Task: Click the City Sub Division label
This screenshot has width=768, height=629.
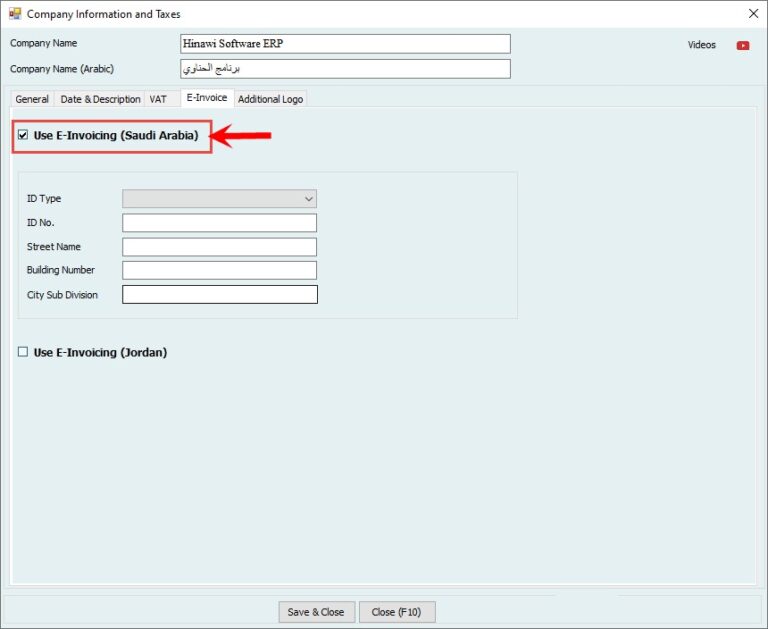Action: point(62,295)
